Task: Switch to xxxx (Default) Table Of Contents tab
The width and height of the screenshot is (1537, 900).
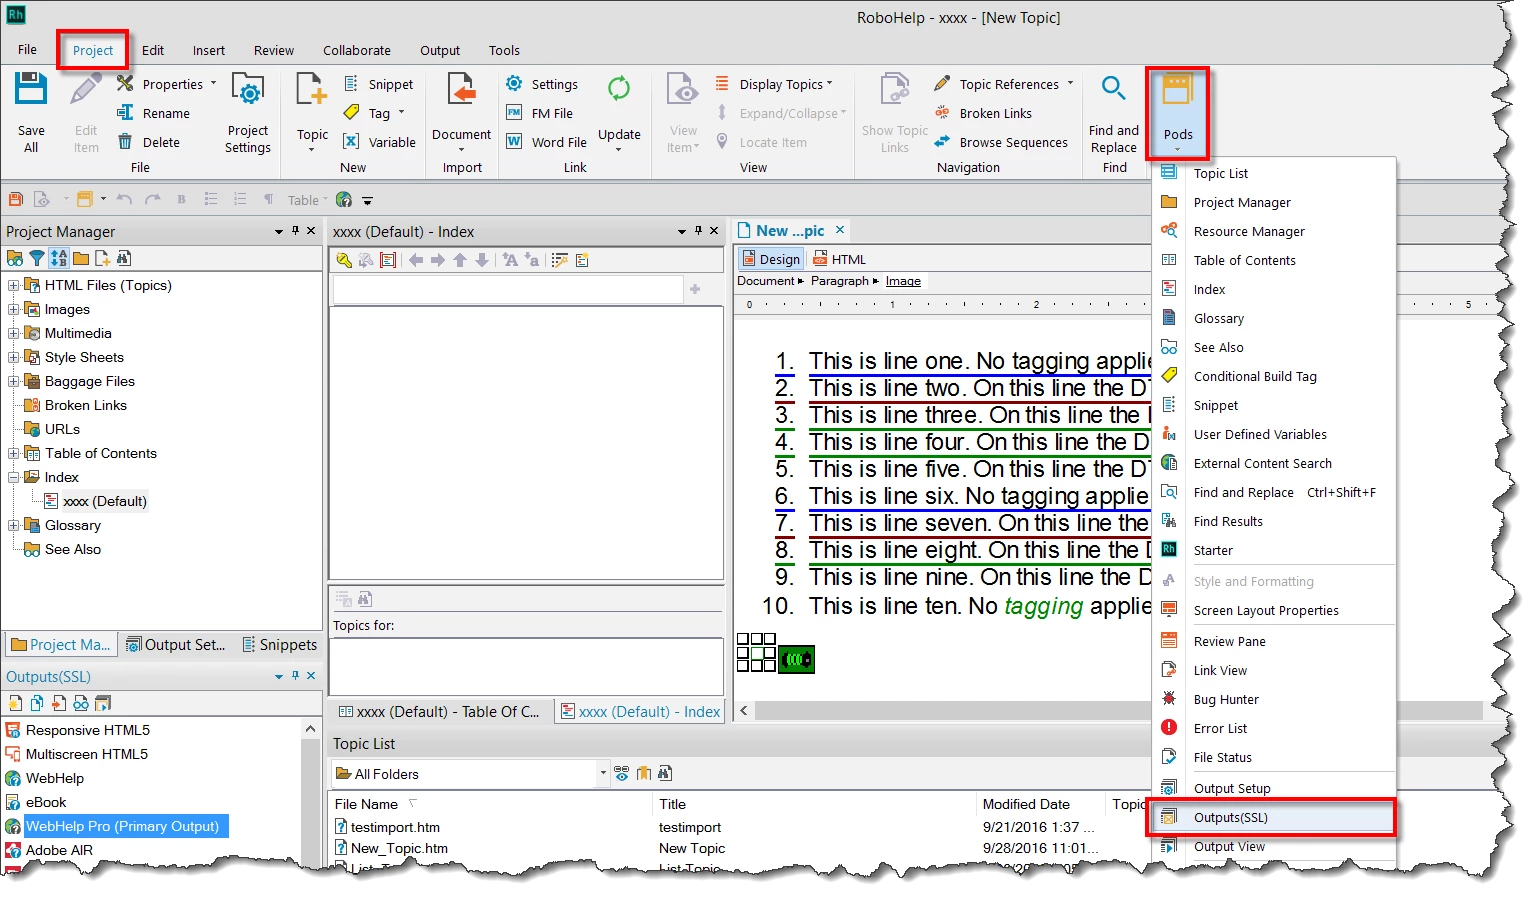Action: (x=439, y=712)
